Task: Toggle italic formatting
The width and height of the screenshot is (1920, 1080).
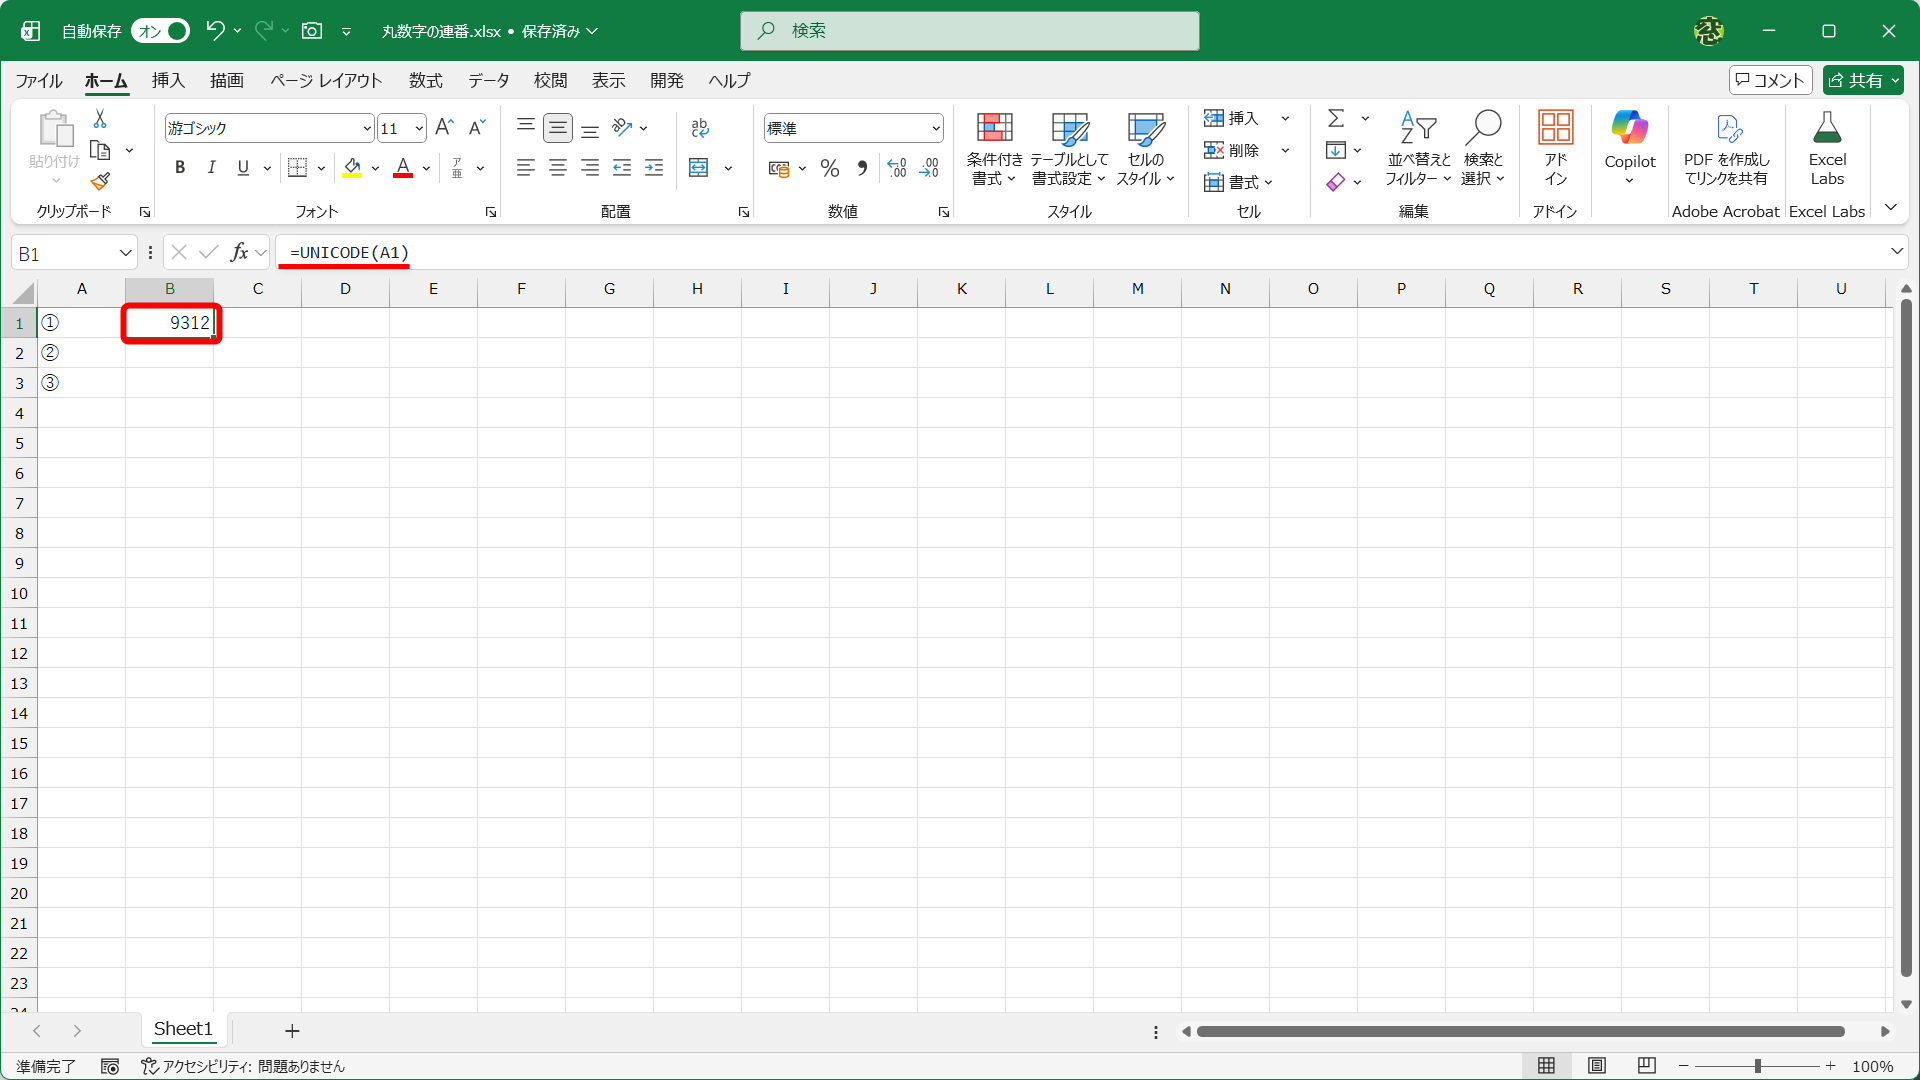Action: pos(211,168)
